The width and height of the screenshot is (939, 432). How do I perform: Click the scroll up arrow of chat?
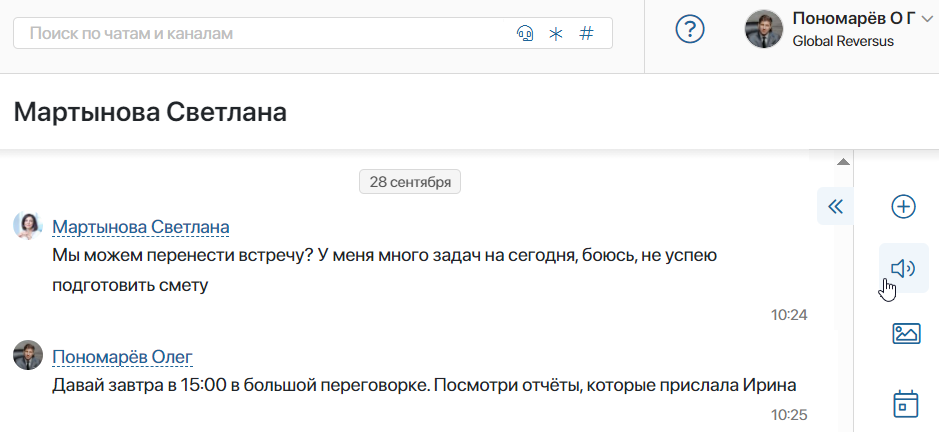[x=843, y=162]
